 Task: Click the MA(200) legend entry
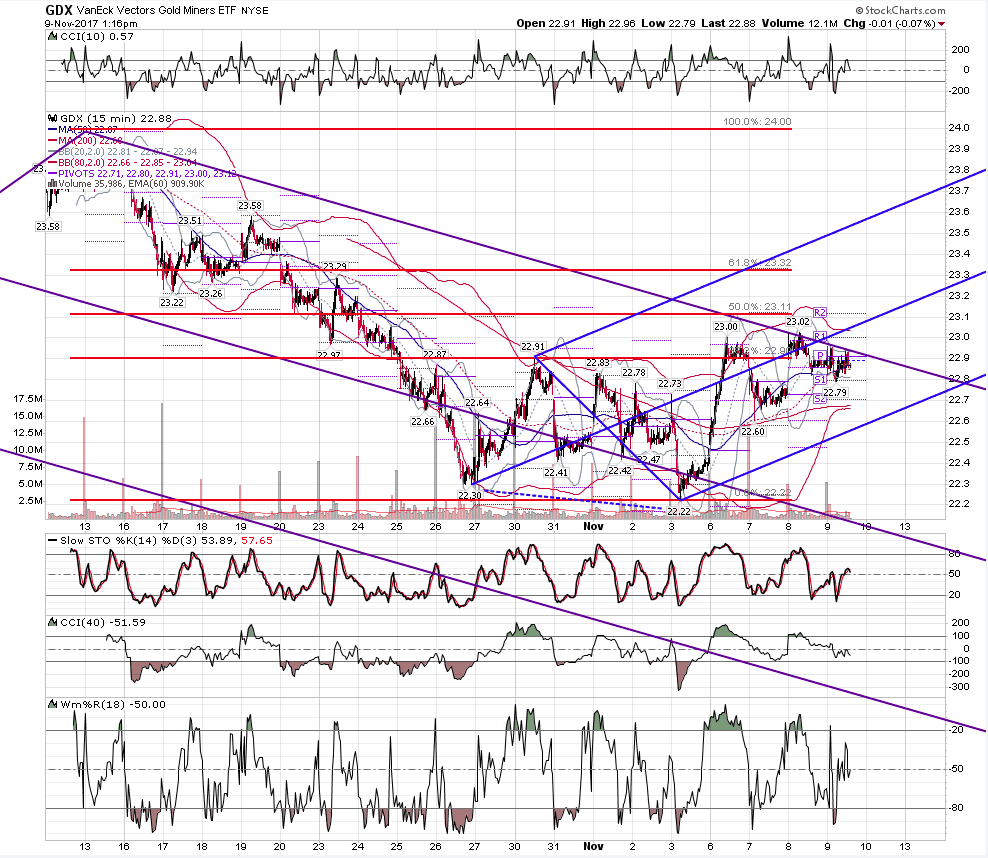click(85, 140)
